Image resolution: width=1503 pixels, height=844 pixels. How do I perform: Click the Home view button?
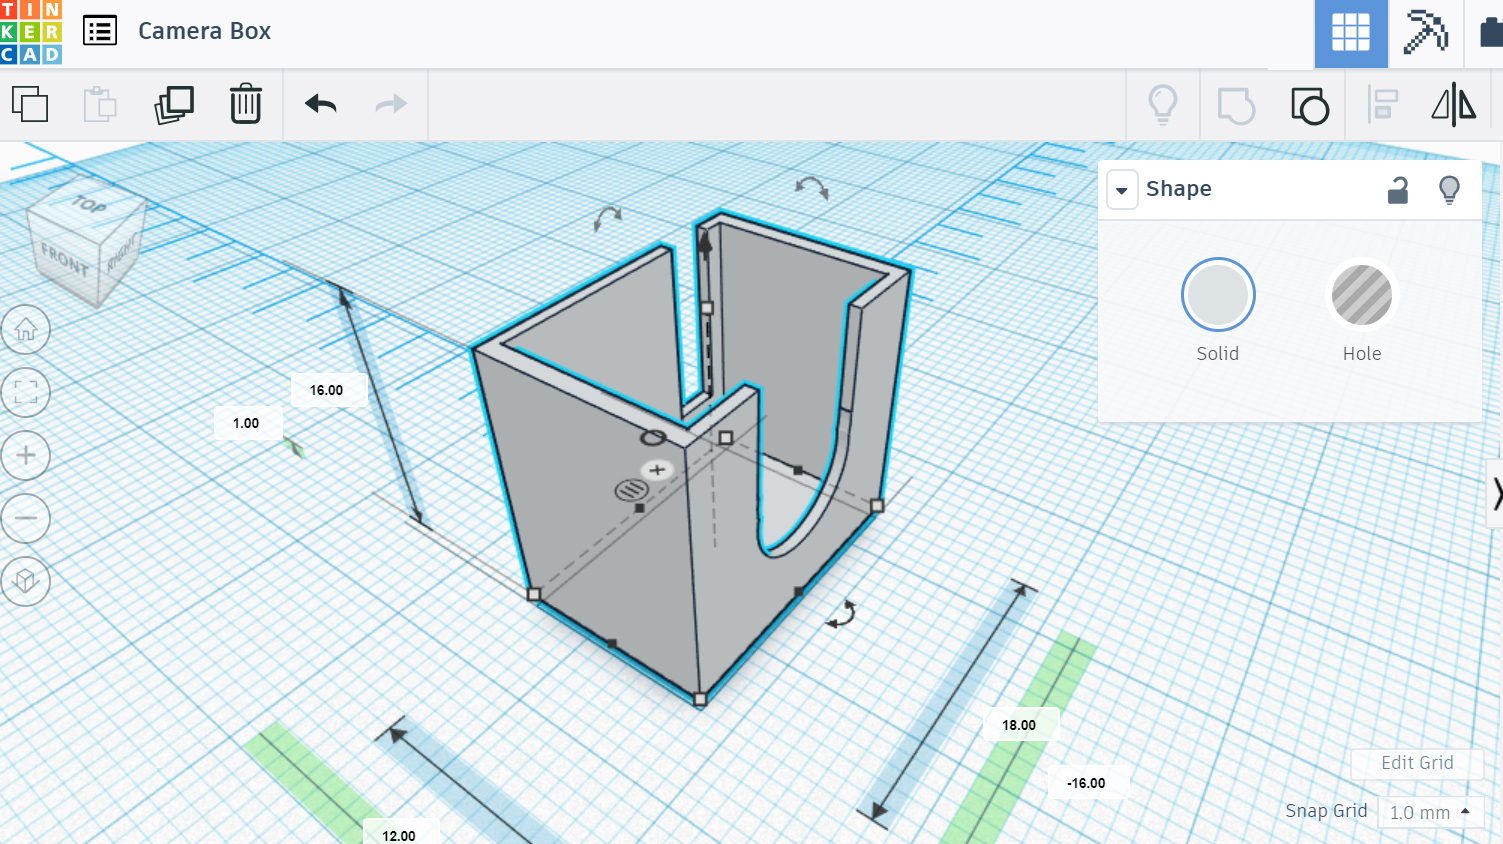[26, 330]
